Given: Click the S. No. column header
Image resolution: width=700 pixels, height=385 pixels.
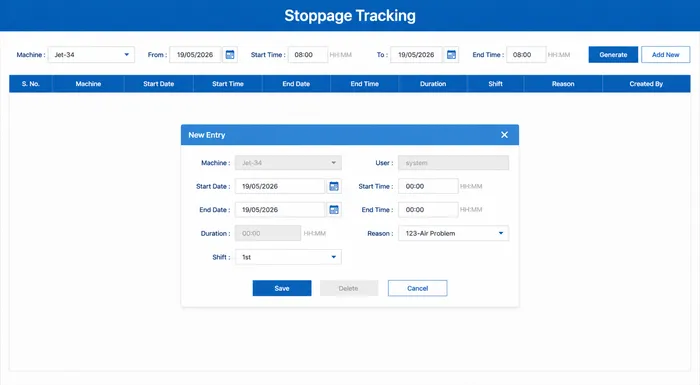Looking at the screenshot, I should [31, 84].
